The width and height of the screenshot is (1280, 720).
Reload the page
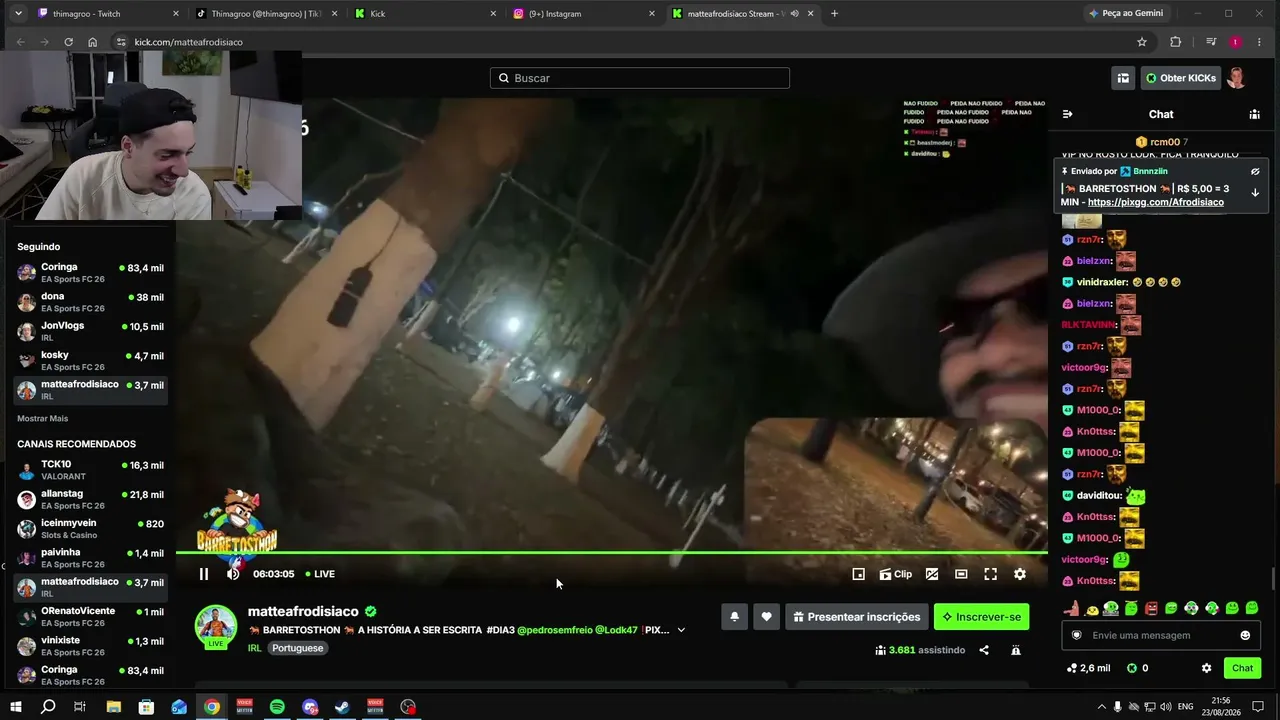click(68, 42)
